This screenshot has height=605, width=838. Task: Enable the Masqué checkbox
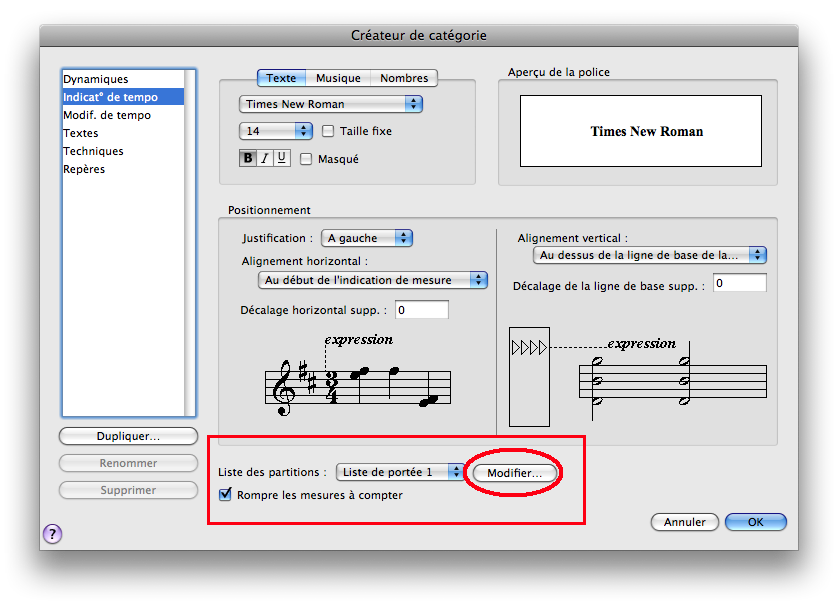[x=306, y=159]
